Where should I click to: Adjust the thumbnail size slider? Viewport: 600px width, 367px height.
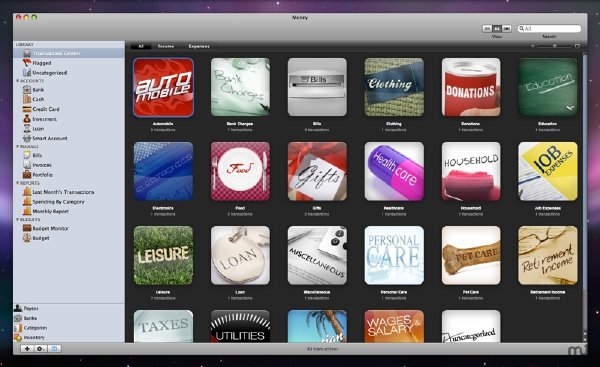554,46
